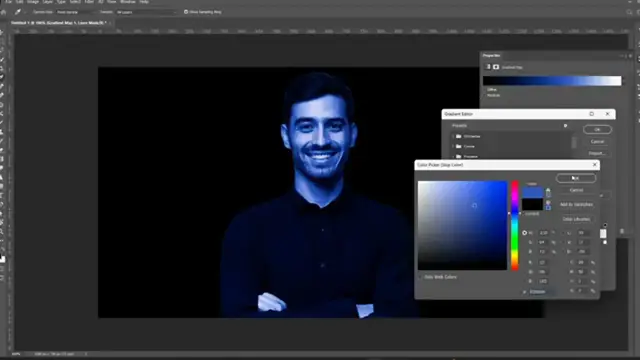This screenshot has height=360, width=640.
Task: Click the R red value field
Action: (x=543, y=262)
